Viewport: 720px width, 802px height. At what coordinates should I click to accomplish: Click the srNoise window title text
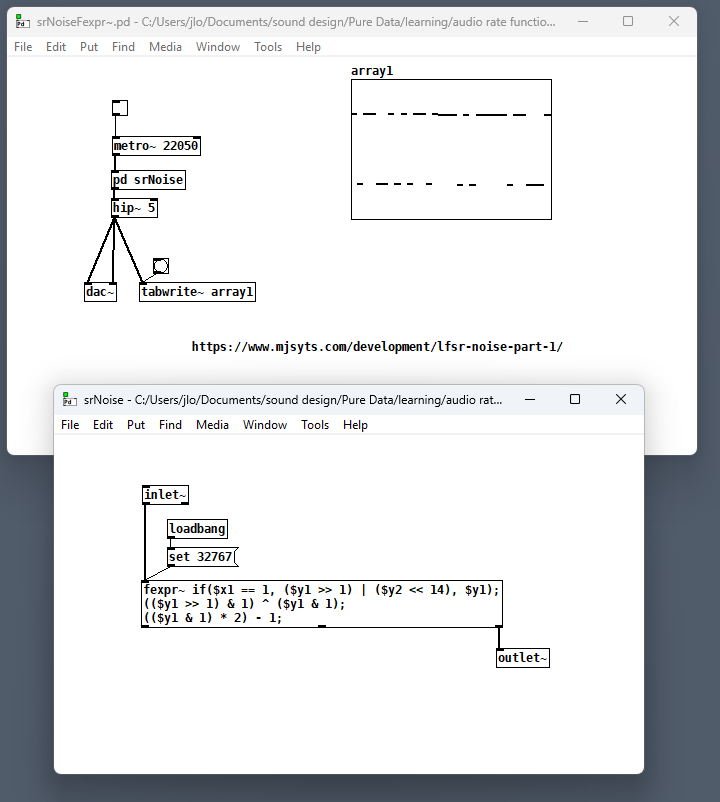click(x=293, y=400)
